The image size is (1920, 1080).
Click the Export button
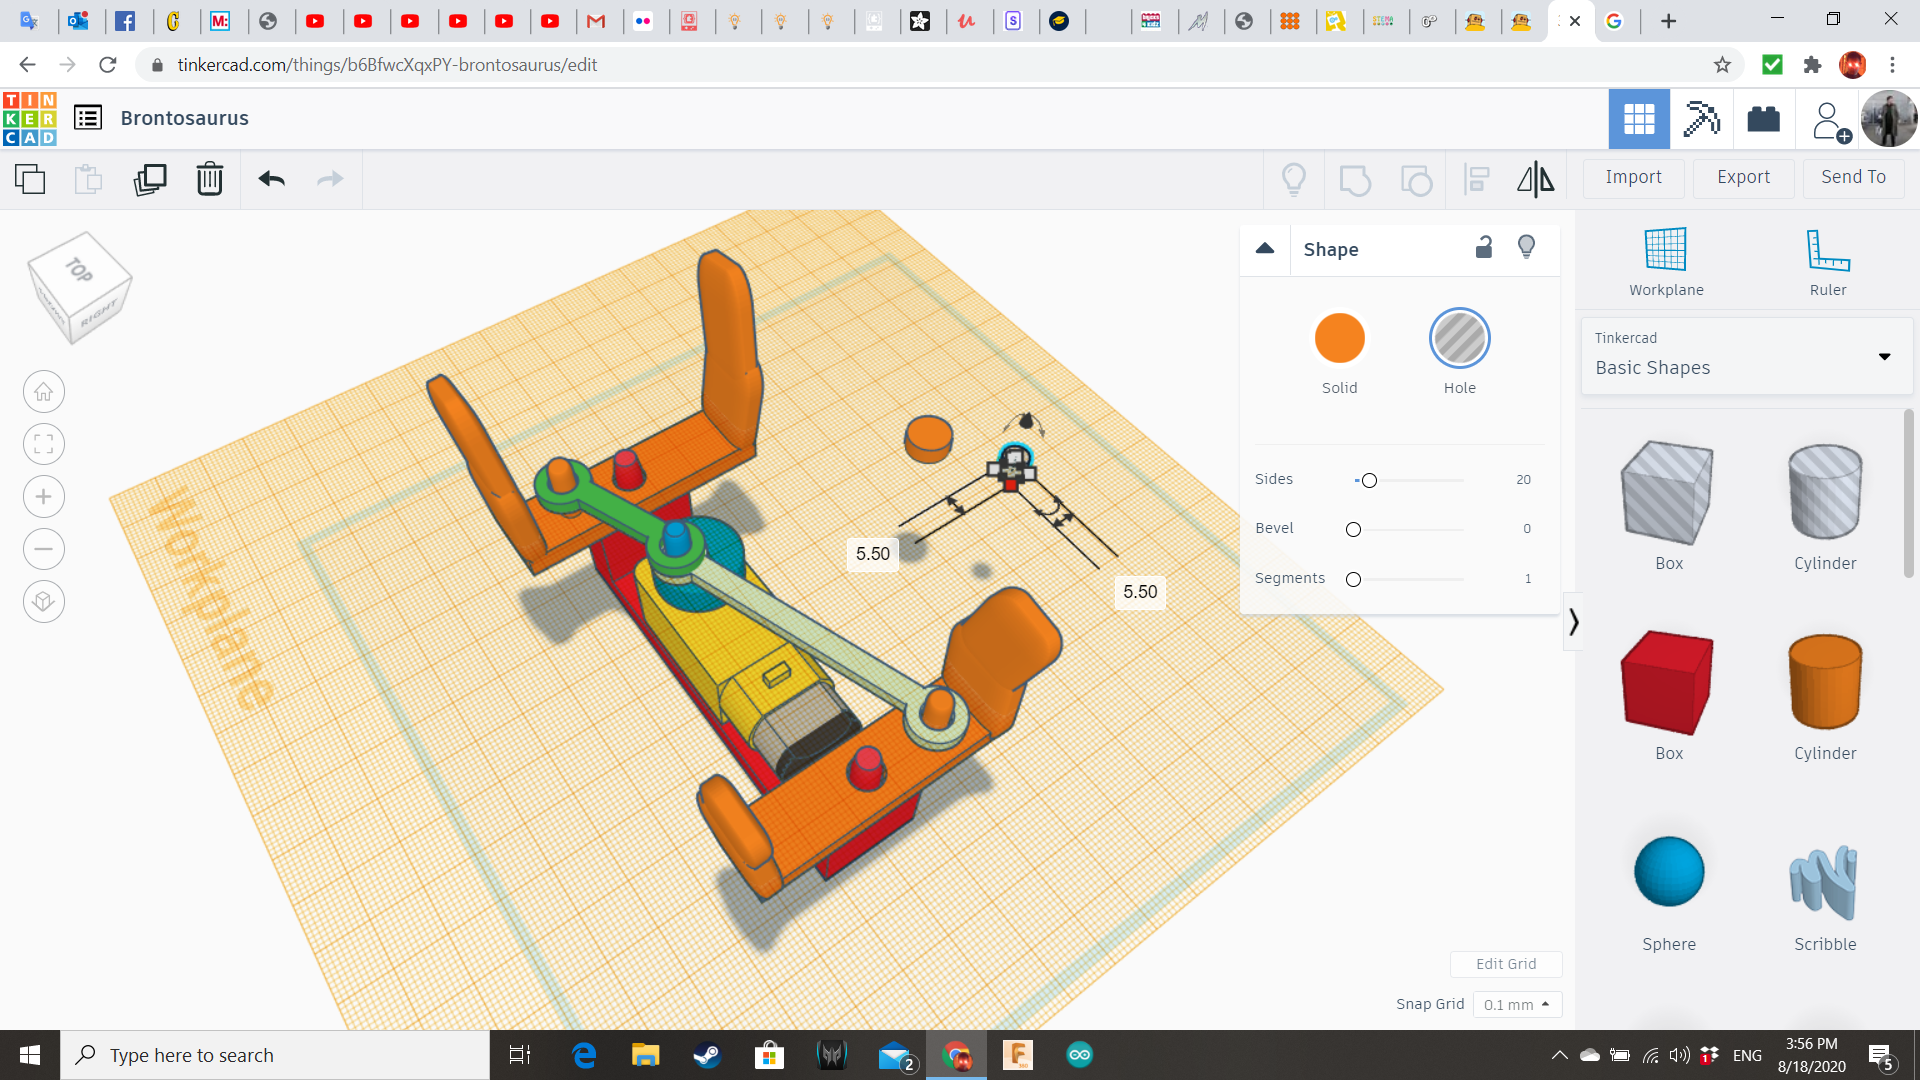(1743, 177)
